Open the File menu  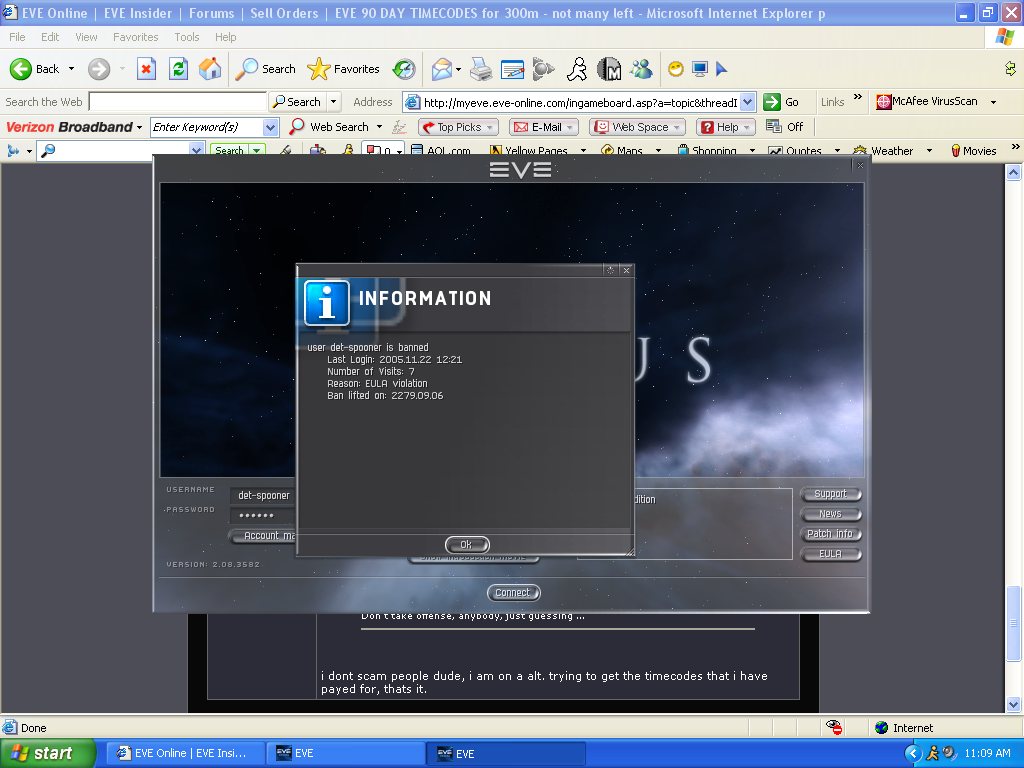(17, 37)
